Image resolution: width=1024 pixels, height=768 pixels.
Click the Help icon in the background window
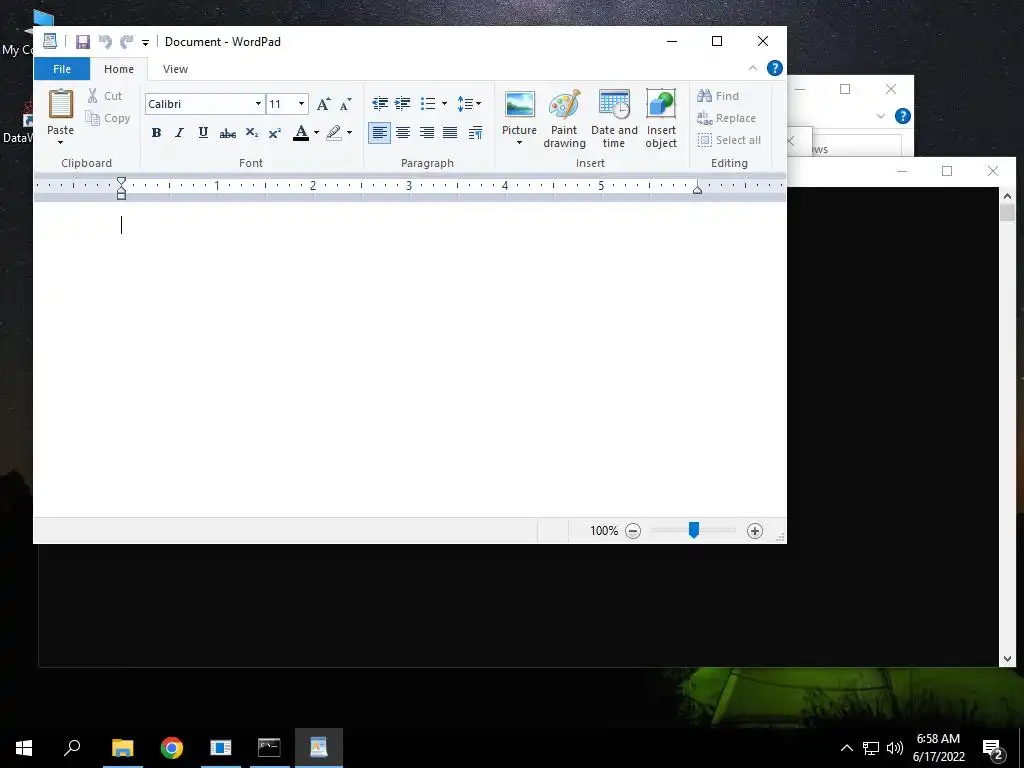click(x=903, y=116)
